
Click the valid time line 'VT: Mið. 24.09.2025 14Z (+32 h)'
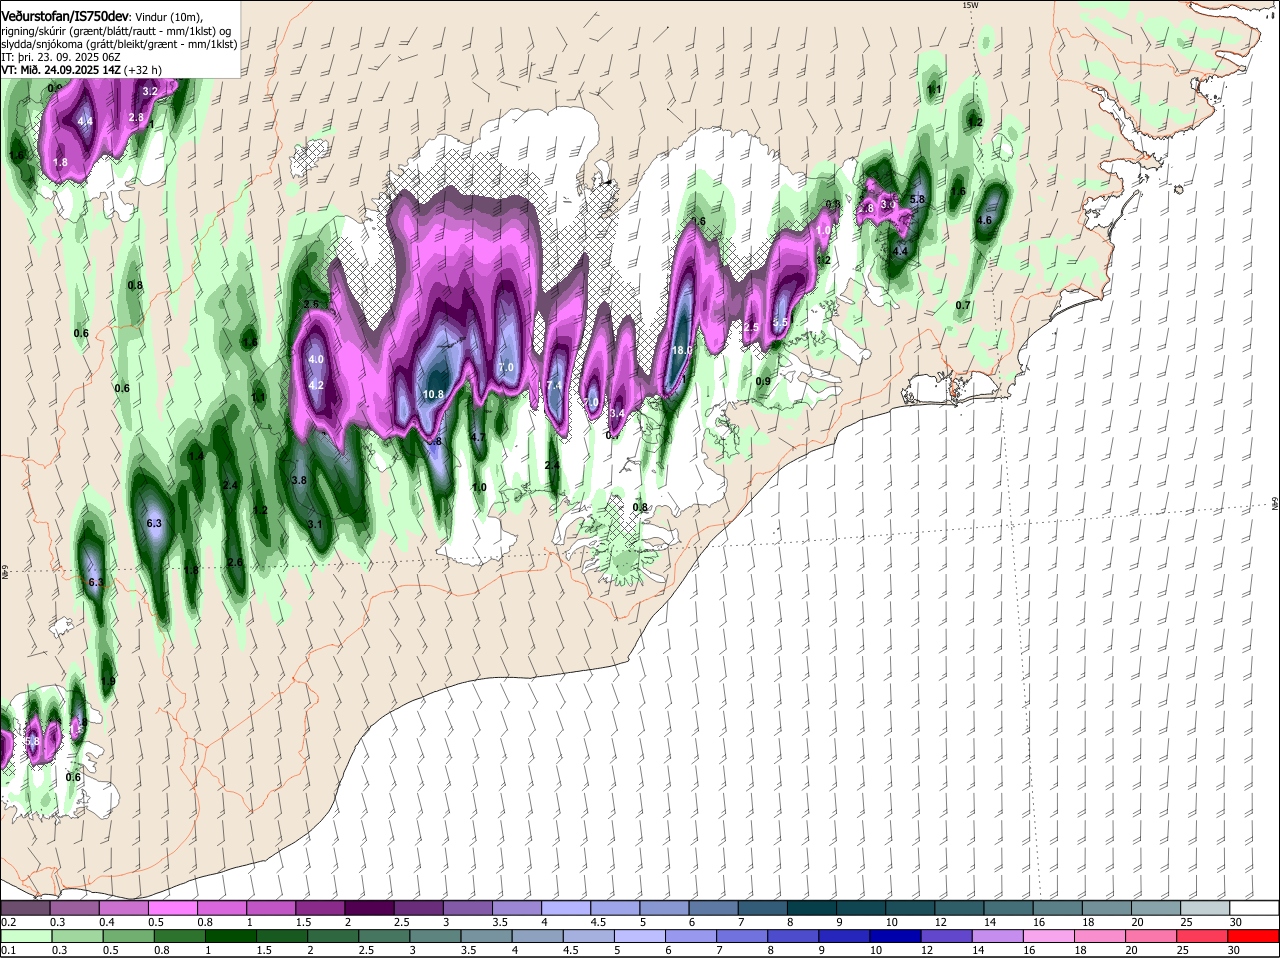82,70
